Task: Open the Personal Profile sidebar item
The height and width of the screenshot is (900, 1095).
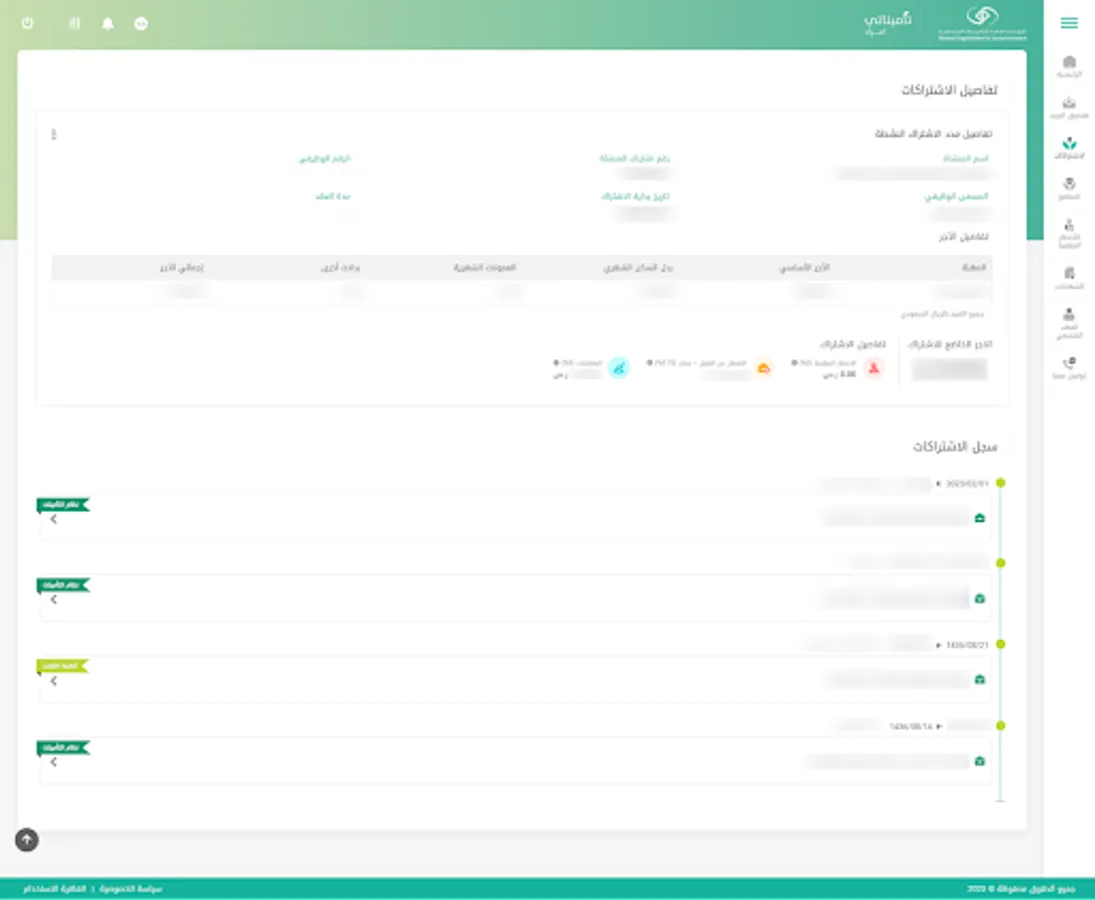Action: pos(1068,323)
